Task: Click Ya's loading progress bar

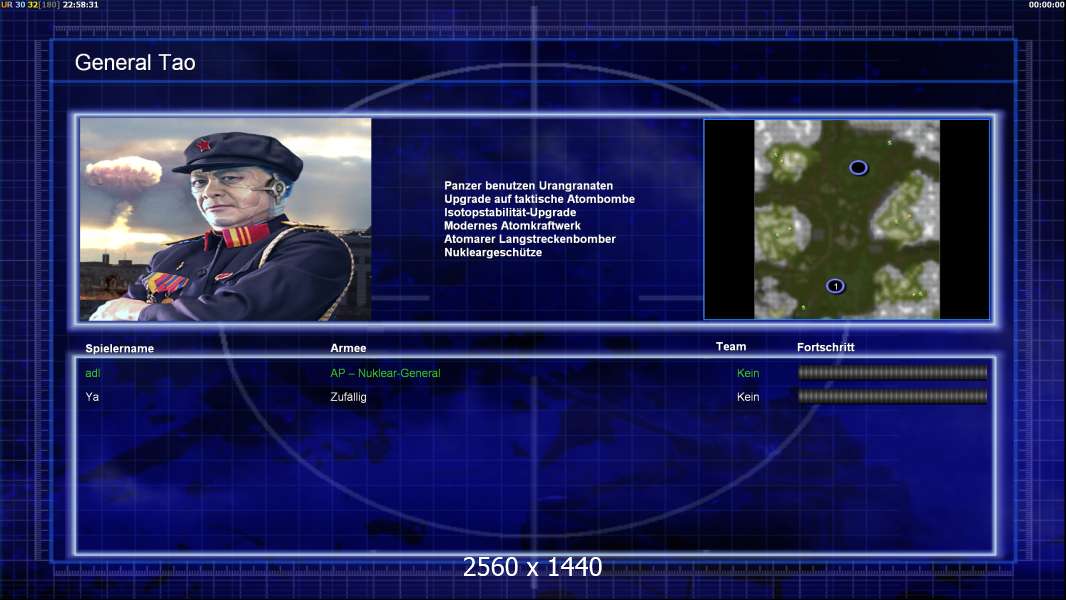Action: click(x=892, y=396)
